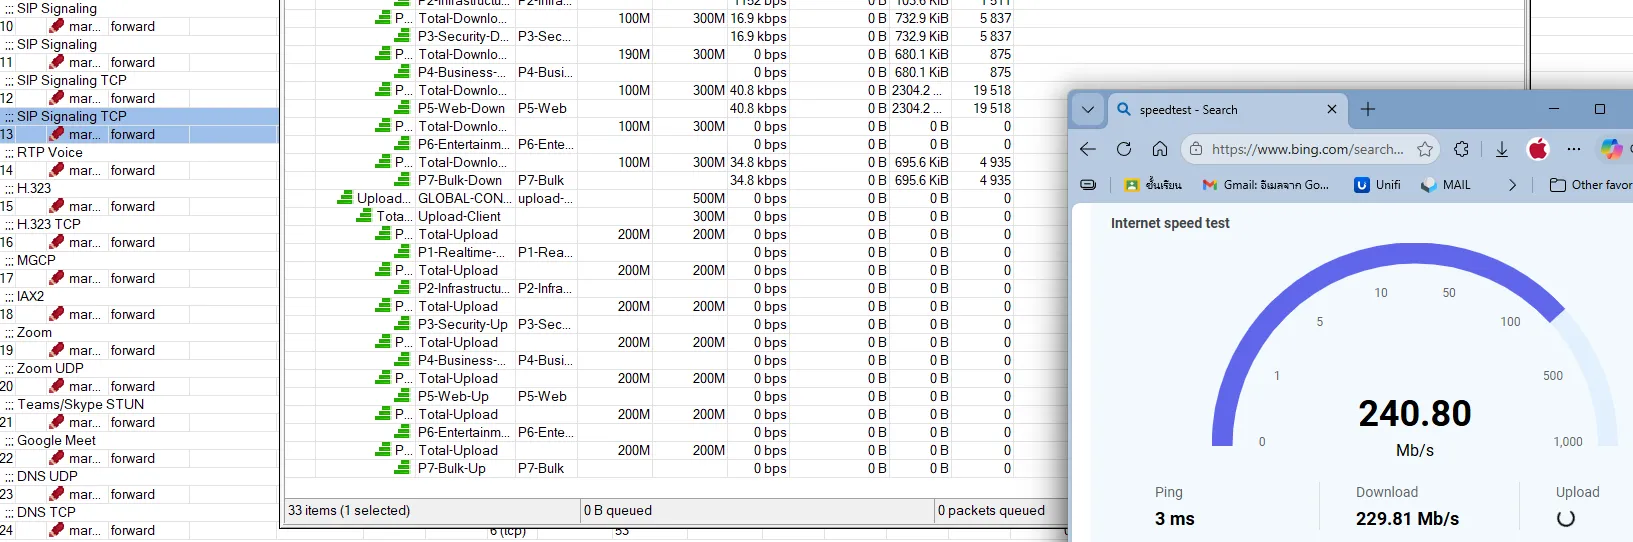This screenshot has width=1633, height=542.
Task: Click the RTP Voice comment row
Action: tap(139, 152)
